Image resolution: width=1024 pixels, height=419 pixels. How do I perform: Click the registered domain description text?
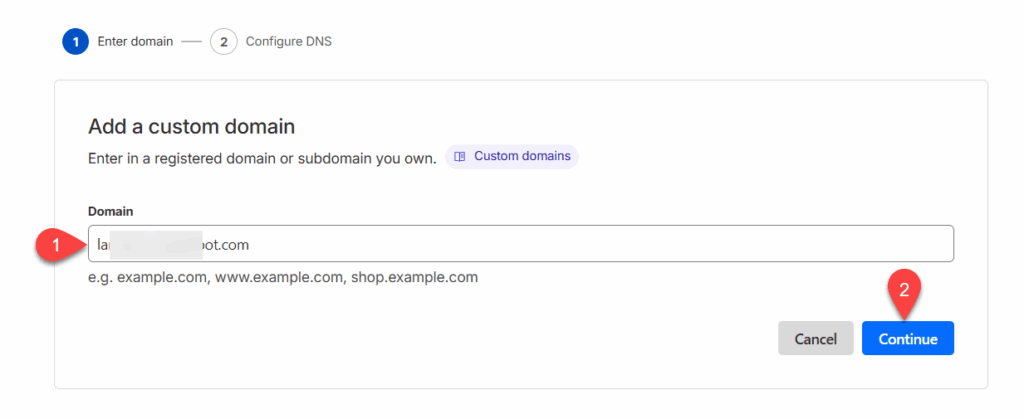tap(262, 157)
